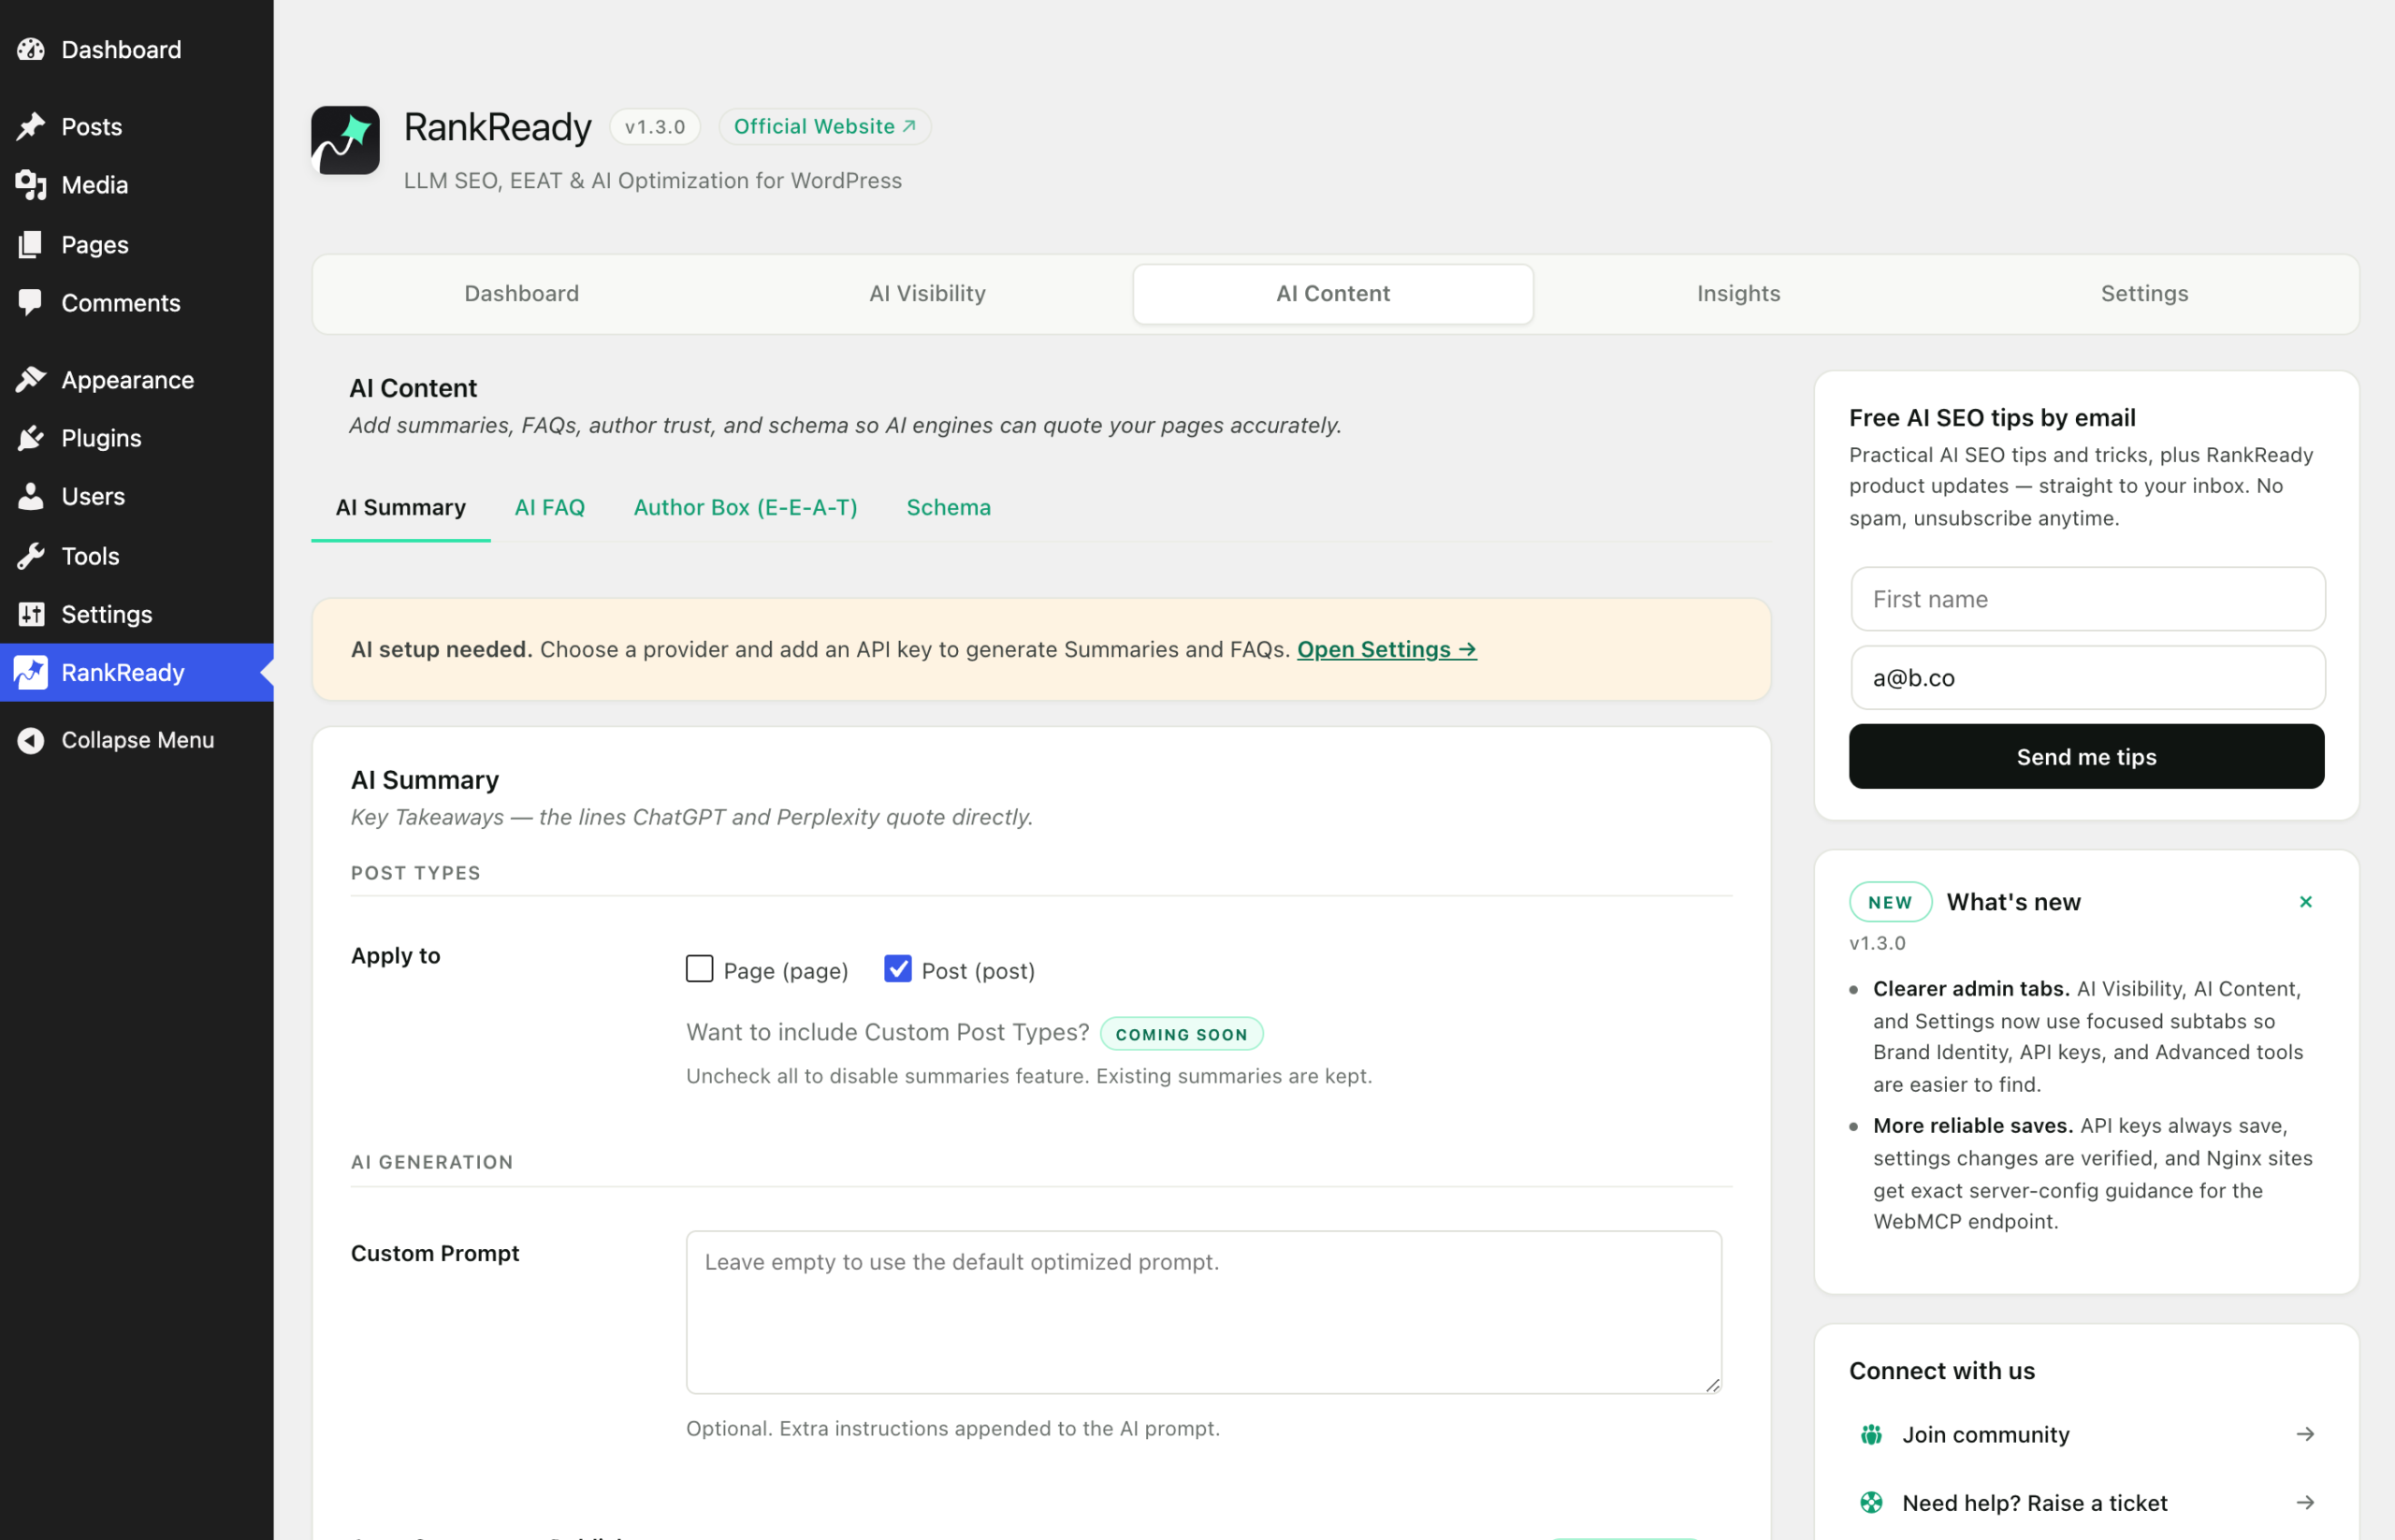Viewport: 2395px width, 1540px height.
Task: Click the NEW badge in What's new
Action: [1889, 902]
